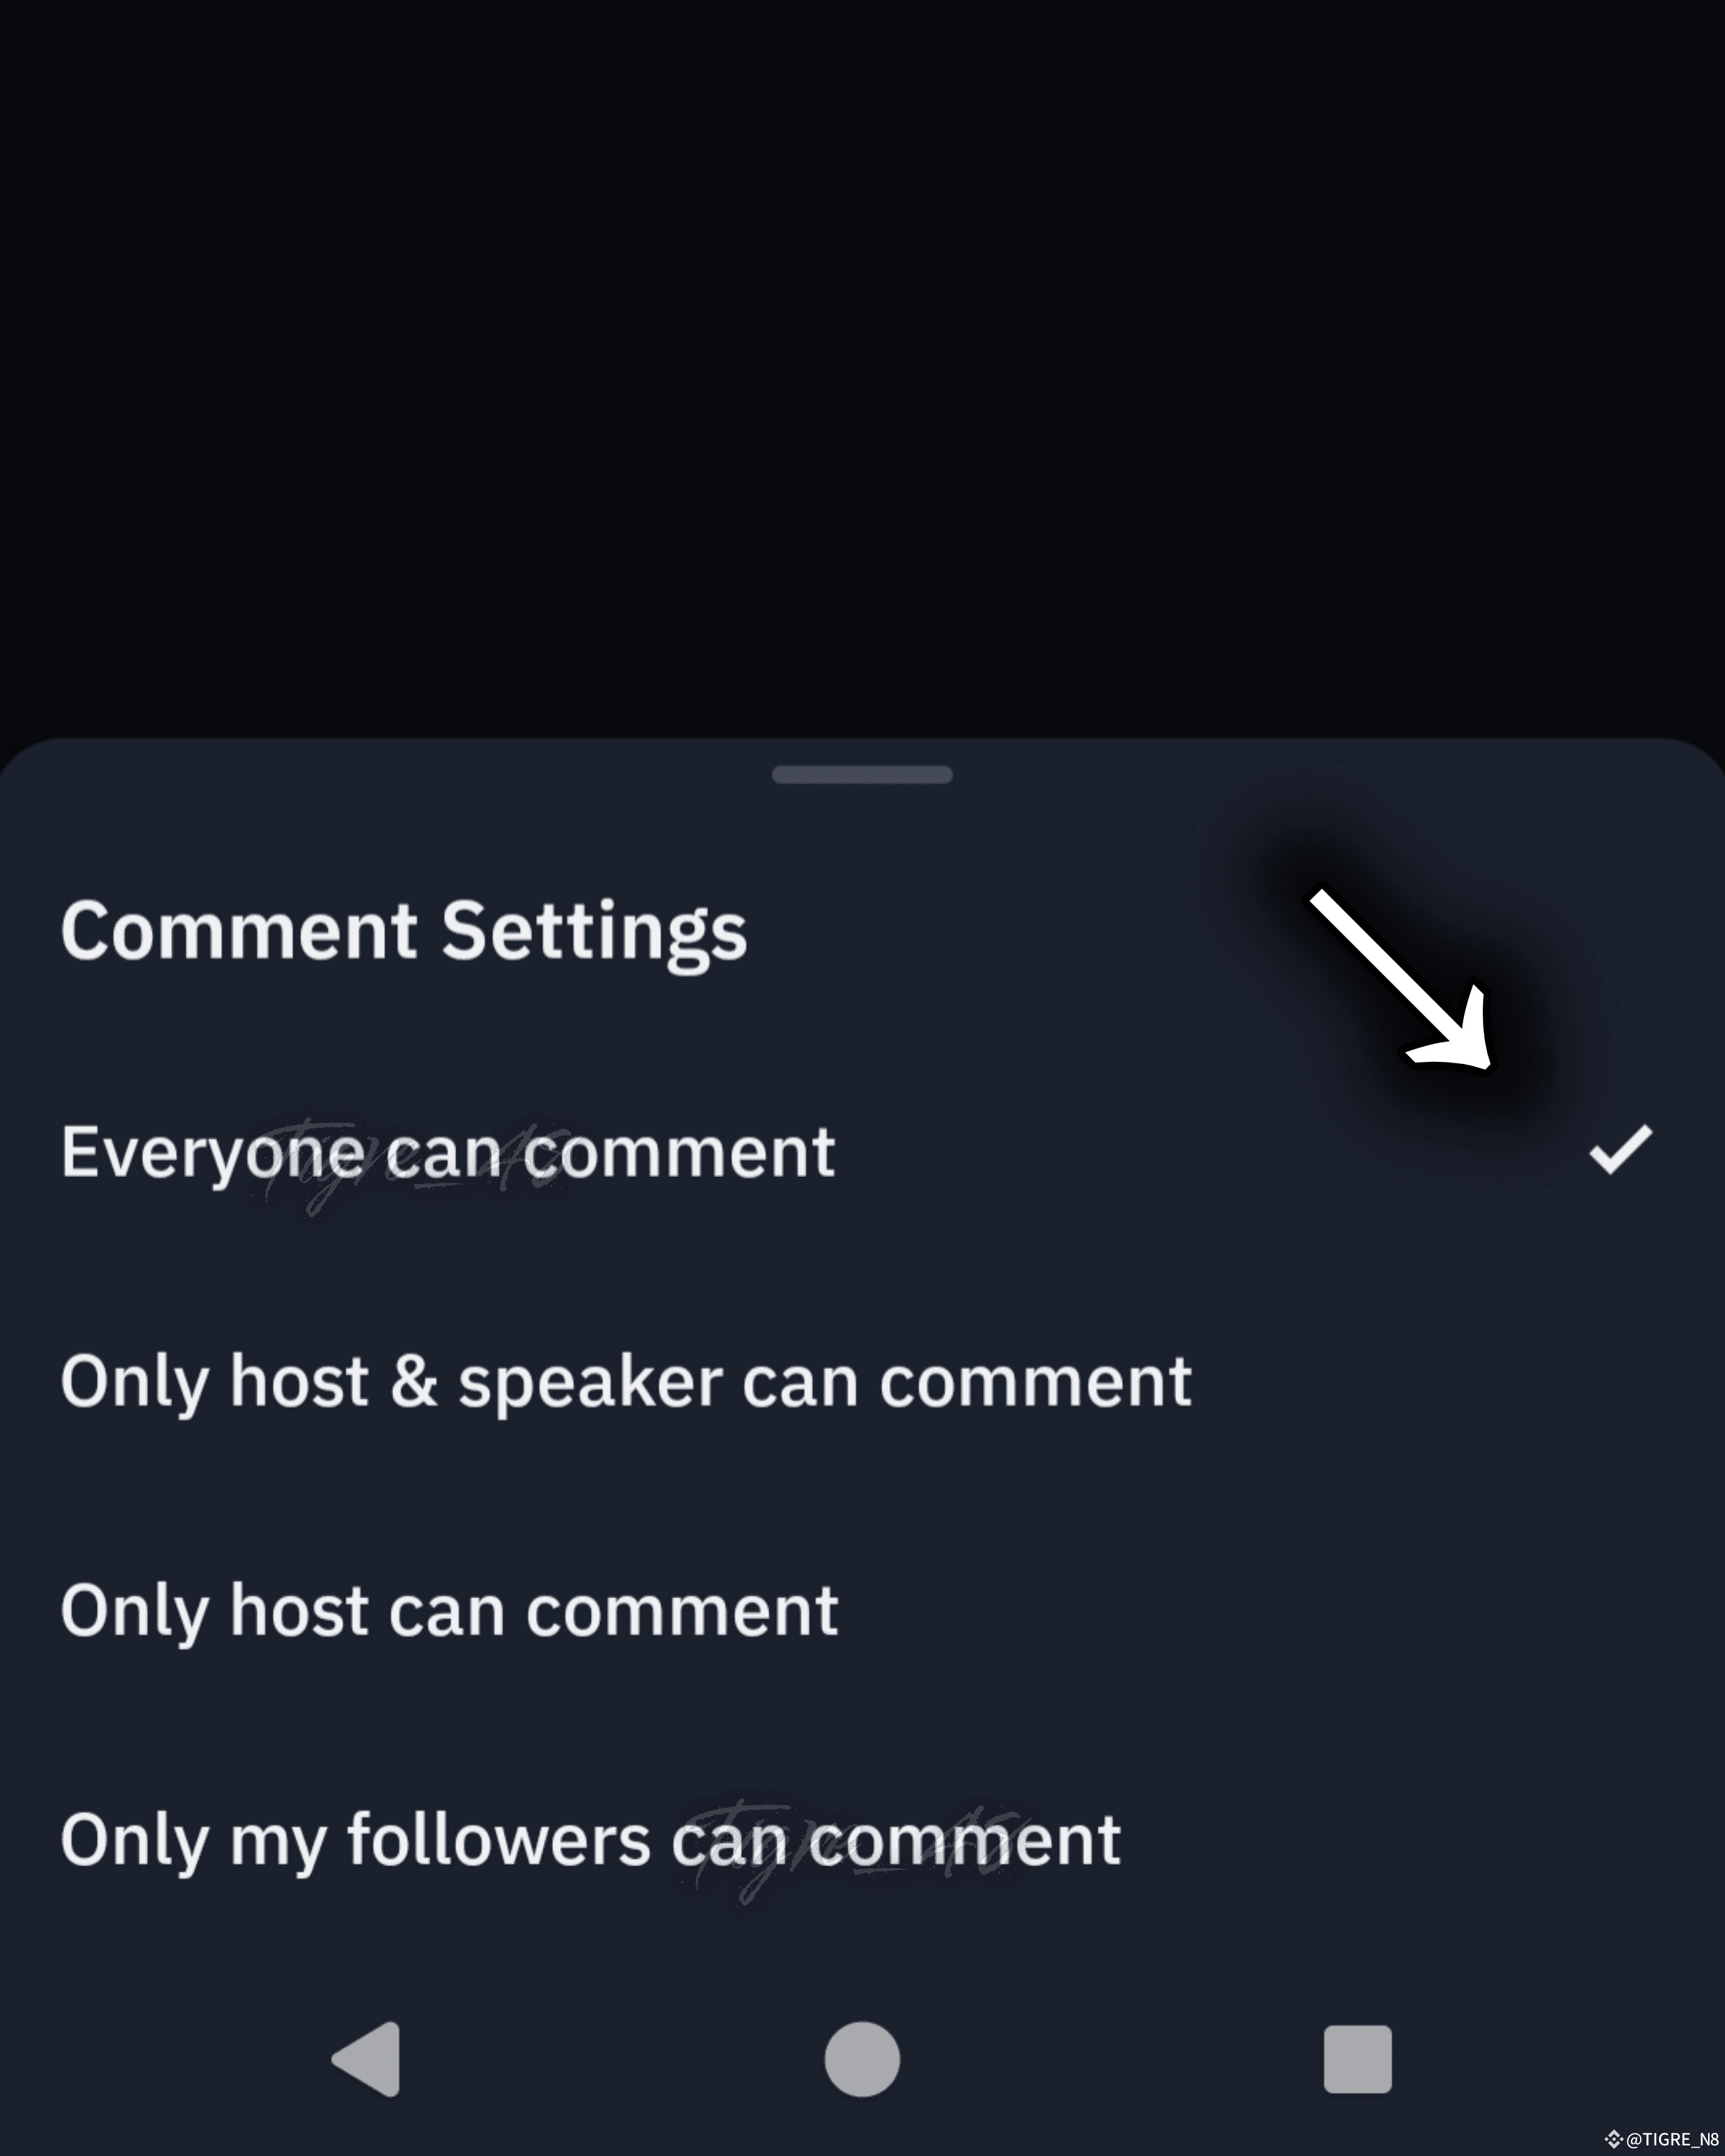1725x2156 pixels.
Task: Select Everyone can comment option
Action: point(862,1152)
